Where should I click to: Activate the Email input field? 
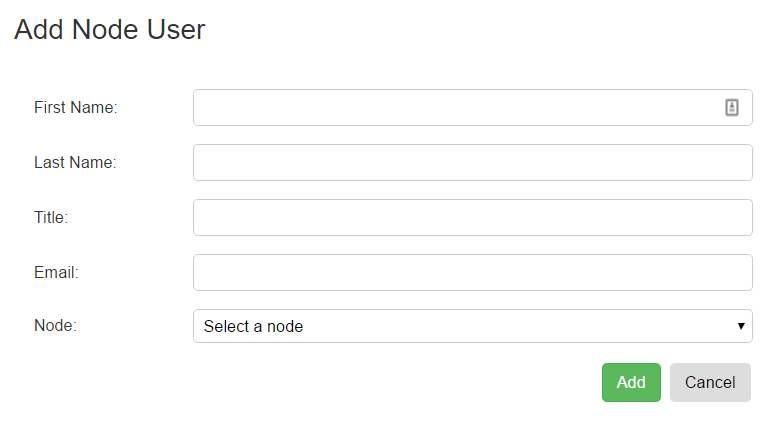(x=473, y=272)
